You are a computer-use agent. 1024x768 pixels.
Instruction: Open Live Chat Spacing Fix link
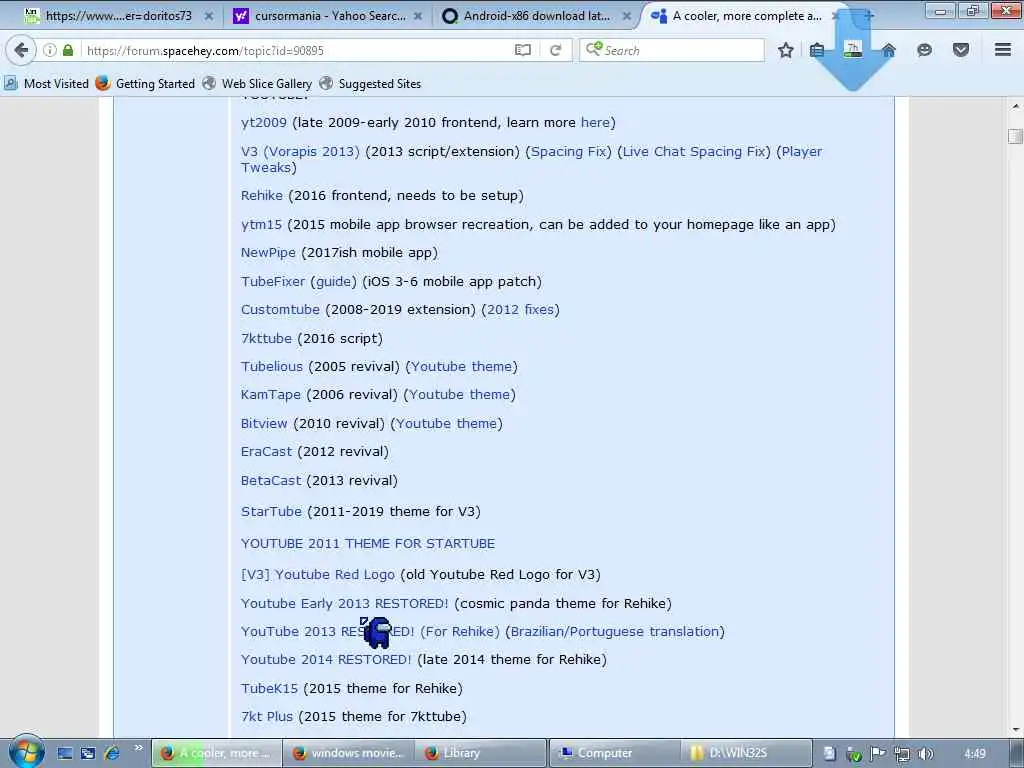(694, 152)
